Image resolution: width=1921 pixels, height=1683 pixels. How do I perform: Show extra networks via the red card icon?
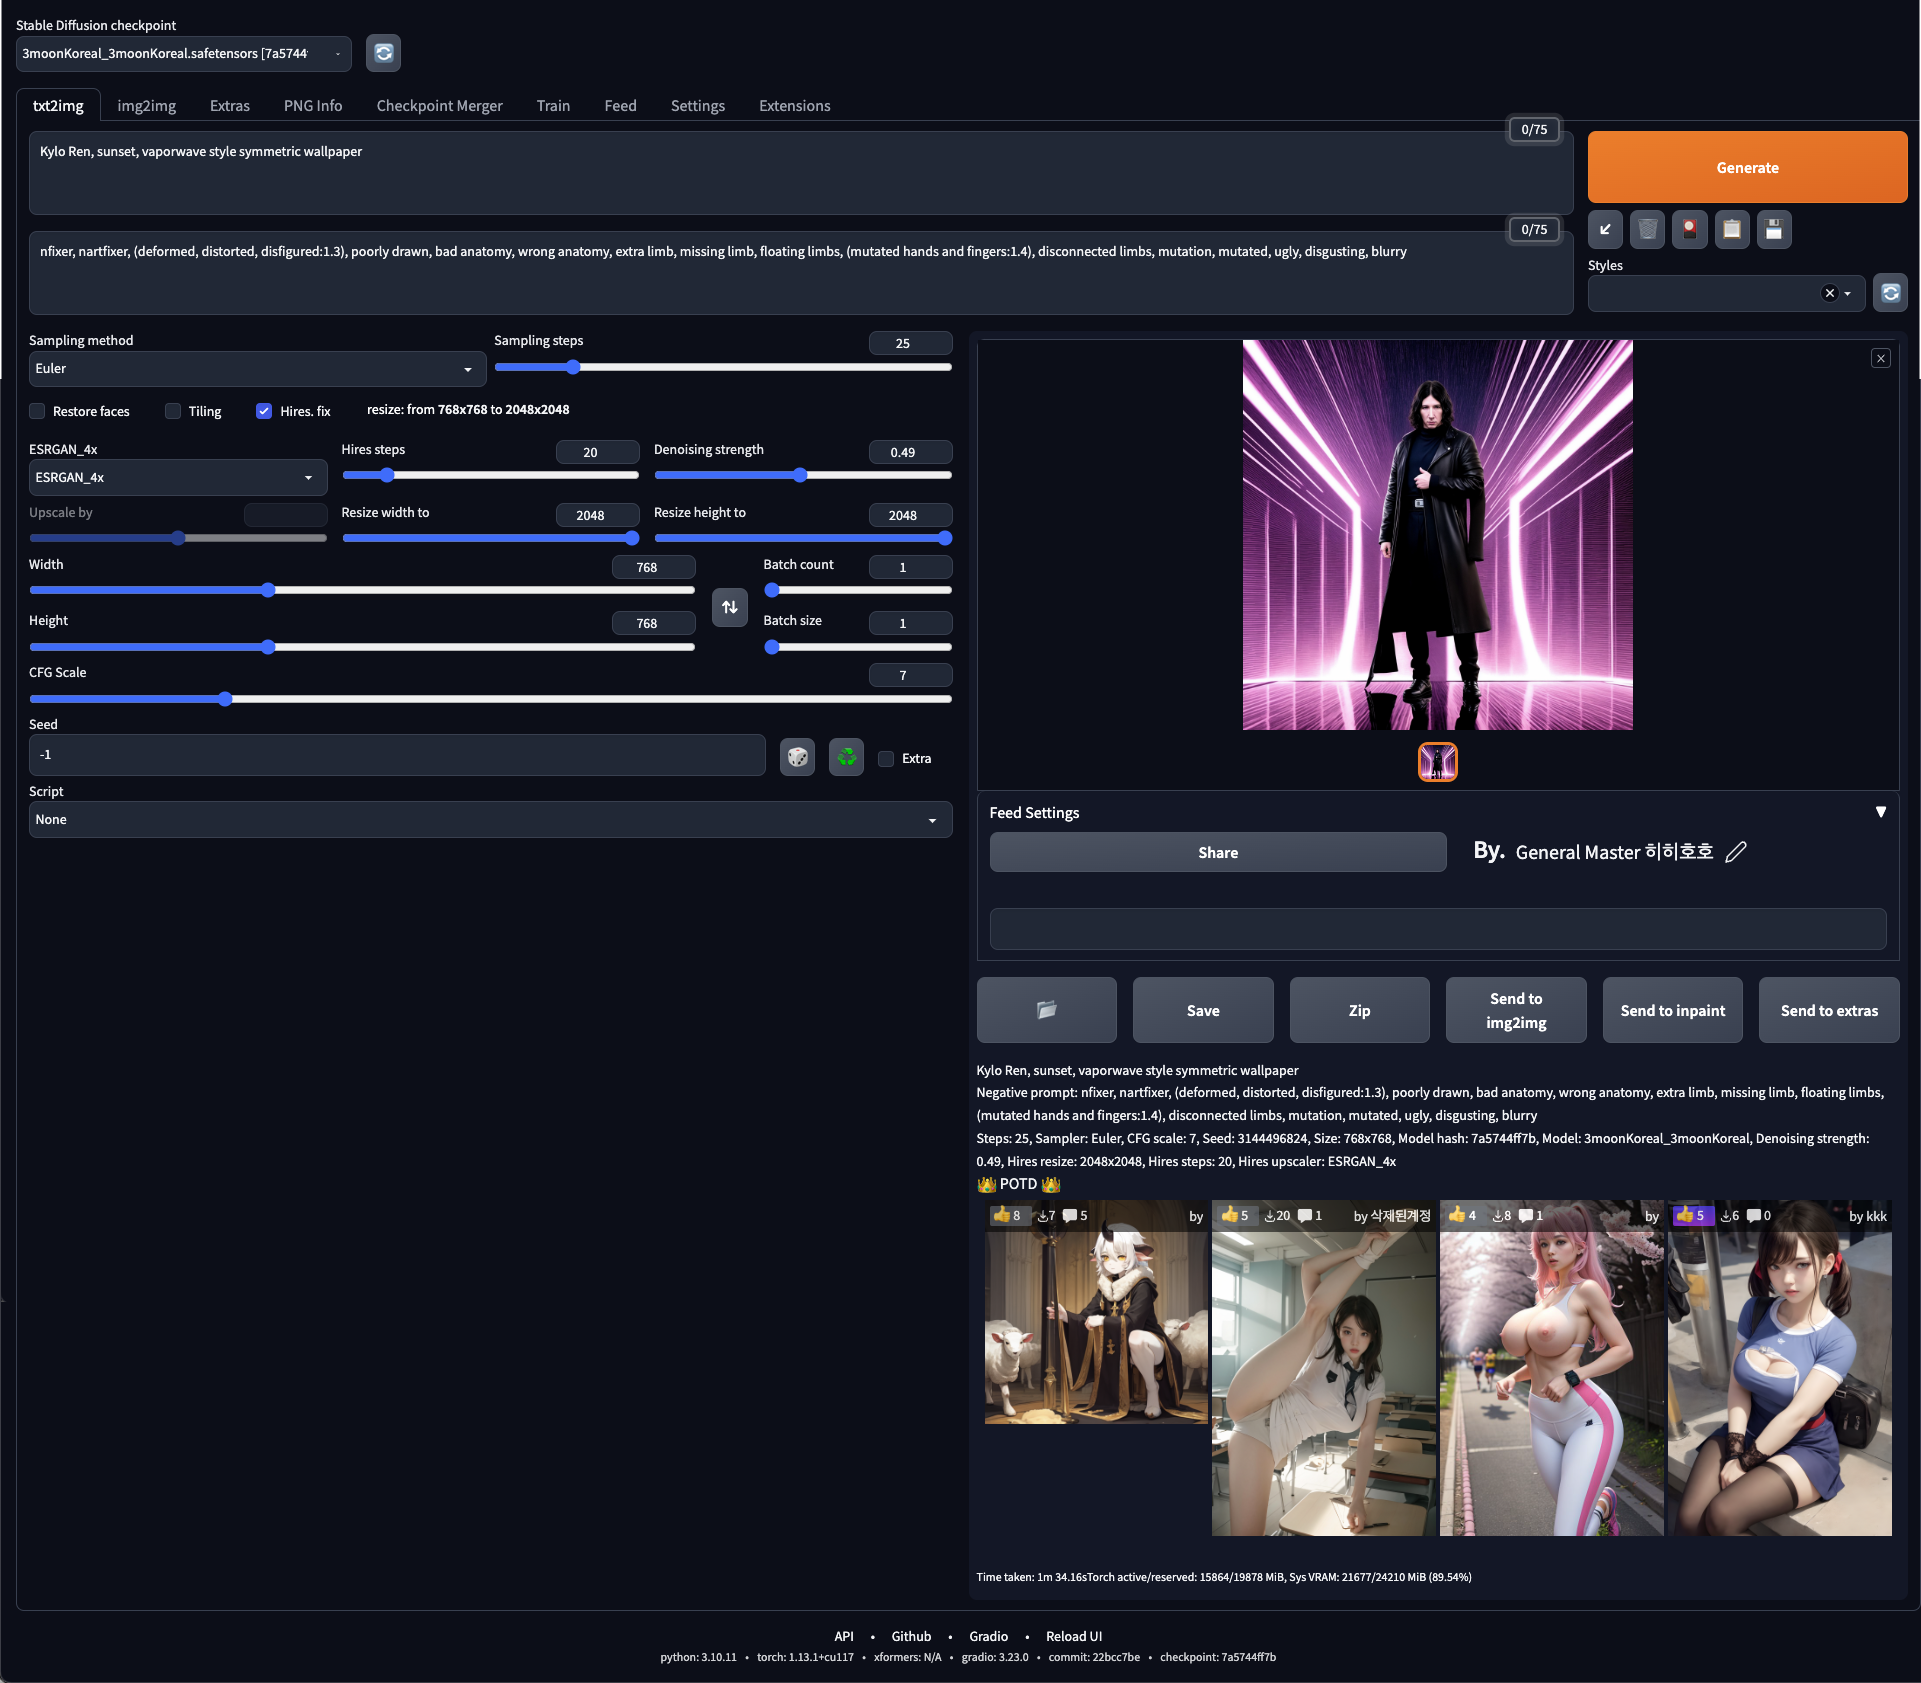coord(1689,230)
